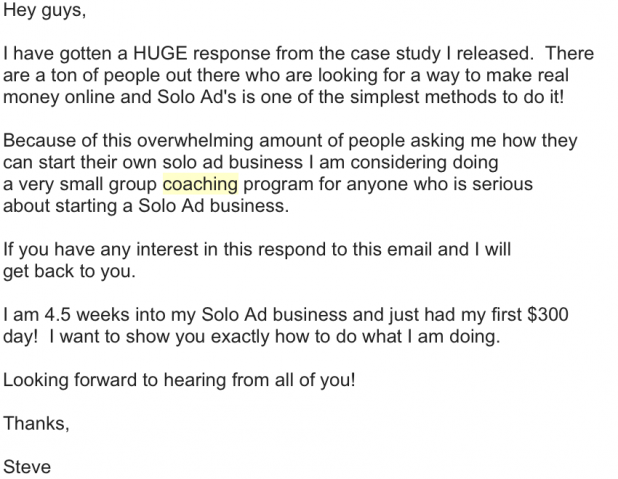This screenshot has height=479, width=618.
Task: Click the $300 amount text
Action: coord(547,315)
